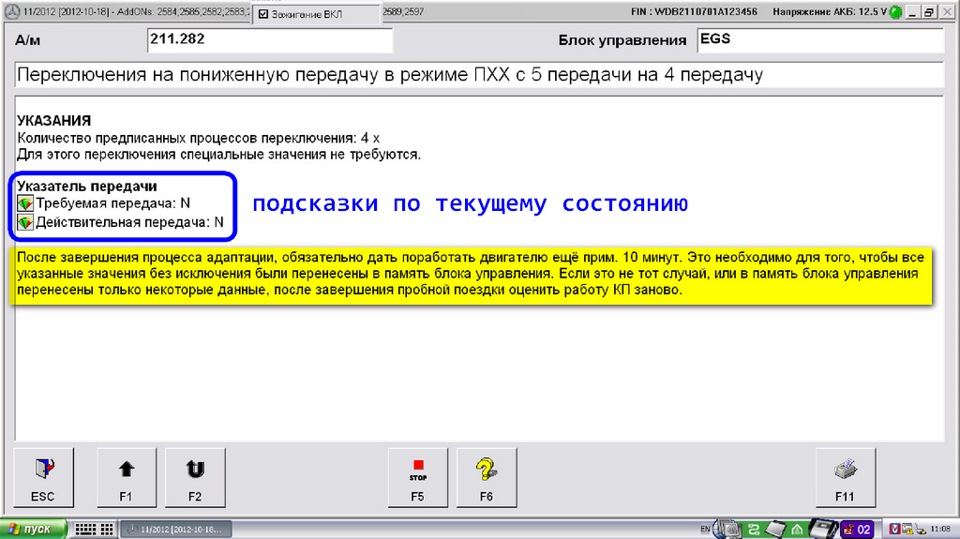Screen dimensions: 960x539
Task: Toggle the Зажигание ВКЛ checkbox
Action: (x=264, y=14)
